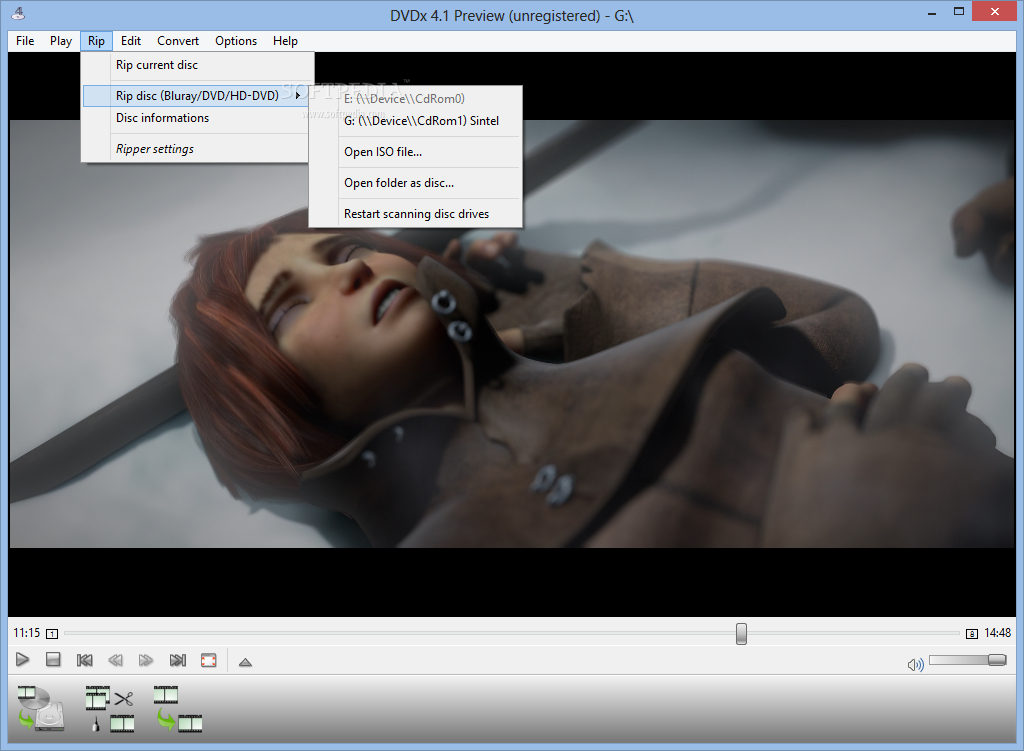Maximize the DVDx window
This screenshot has height=751, width=1024.
(959, 12)
